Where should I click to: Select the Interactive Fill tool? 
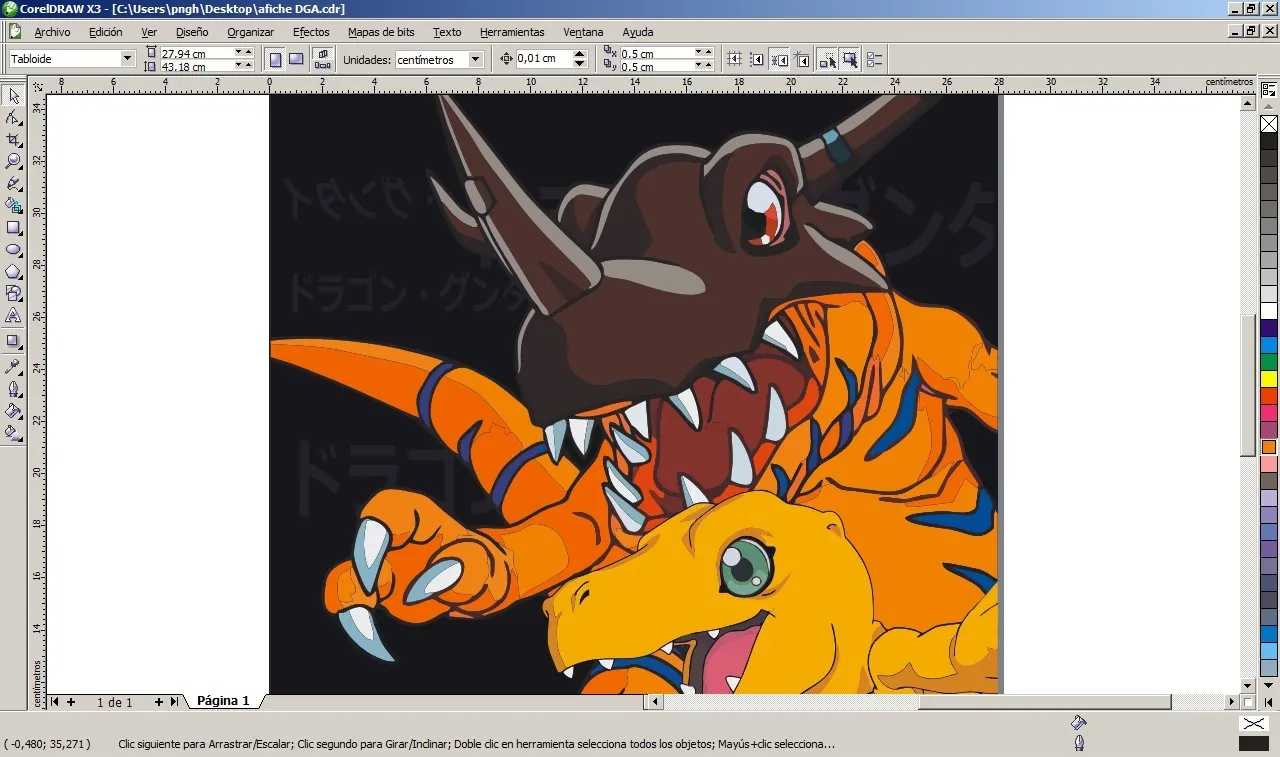(x=13, y=433)
